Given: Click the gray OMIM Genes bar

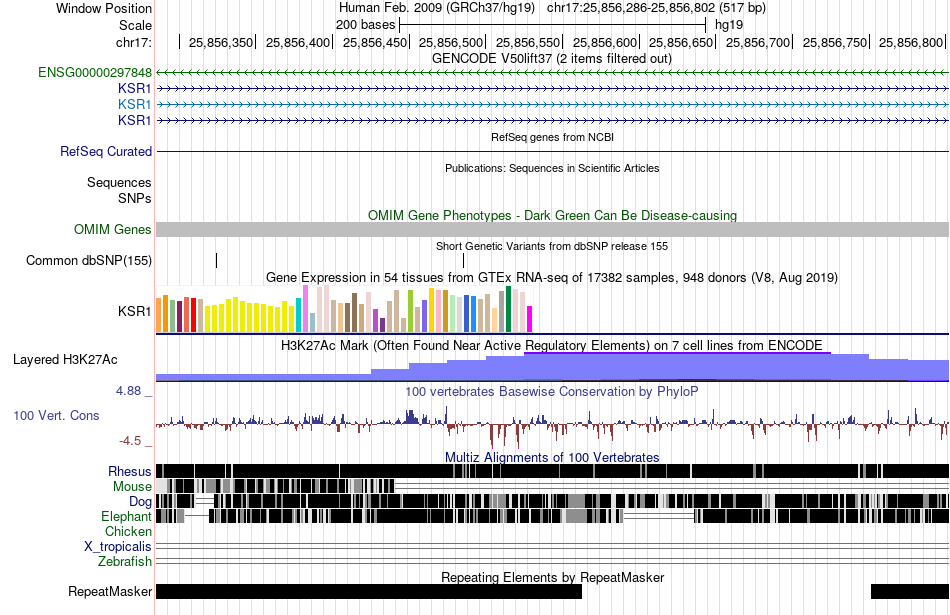Looking at the screenshot, I should tap(553, 230).
